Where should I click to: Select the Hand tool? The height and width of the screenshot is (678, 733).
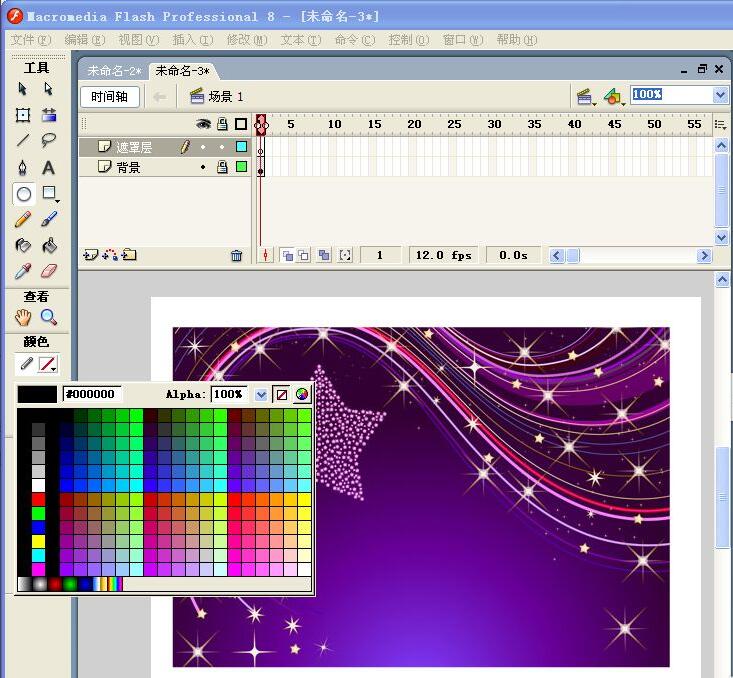(22, 317)
